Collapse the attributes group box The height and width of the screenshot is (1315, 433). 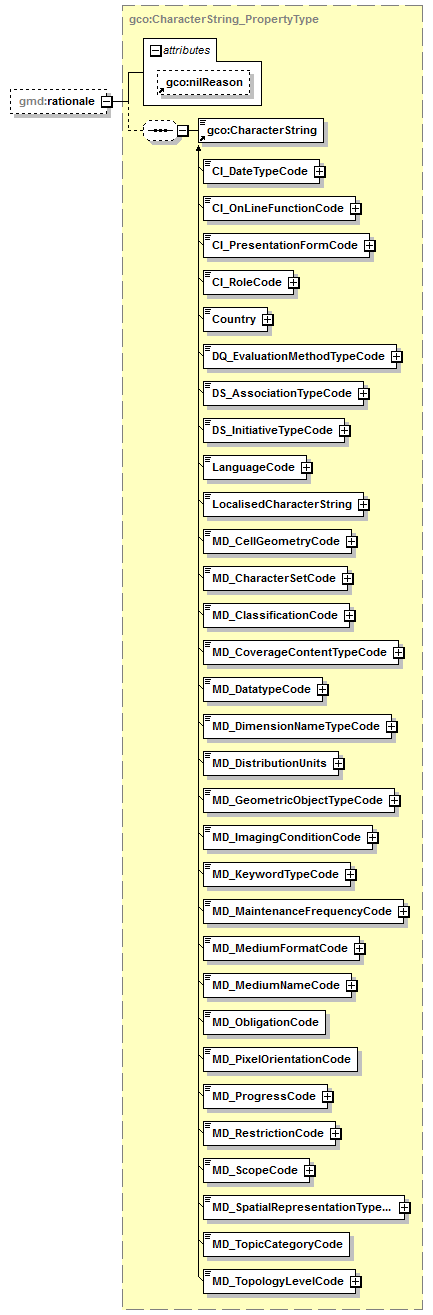155,50
